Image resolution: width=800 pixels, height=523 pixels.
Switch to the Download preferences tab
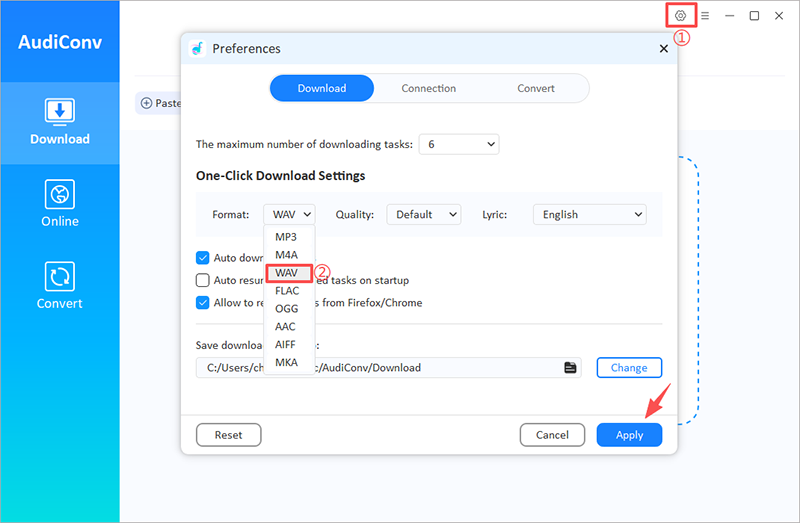[x=322, y=88]
